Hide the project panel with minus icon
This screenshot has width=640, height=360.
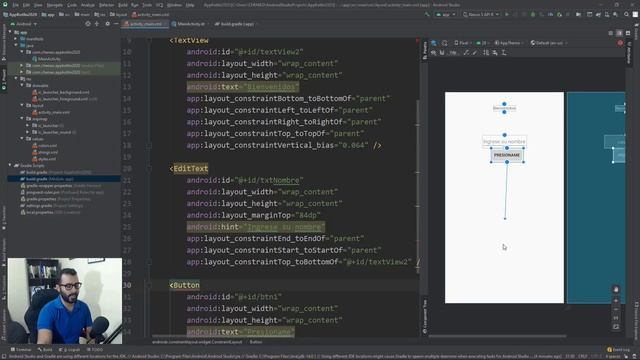116,24
